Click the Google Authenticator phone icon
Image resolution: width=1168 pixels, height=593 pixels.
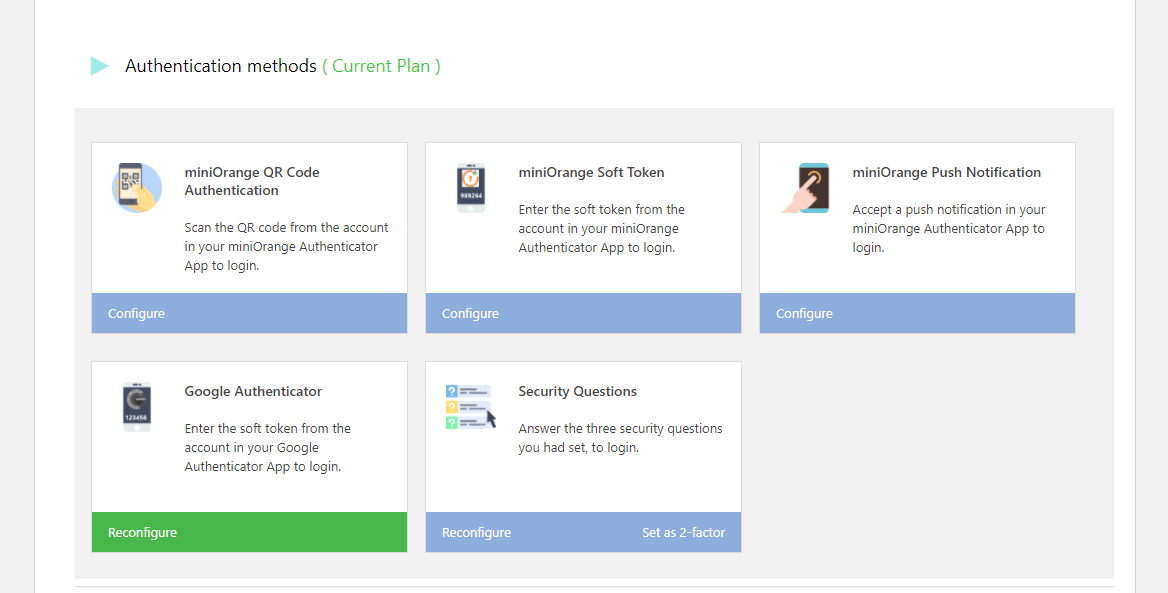(x=137, y=406)
